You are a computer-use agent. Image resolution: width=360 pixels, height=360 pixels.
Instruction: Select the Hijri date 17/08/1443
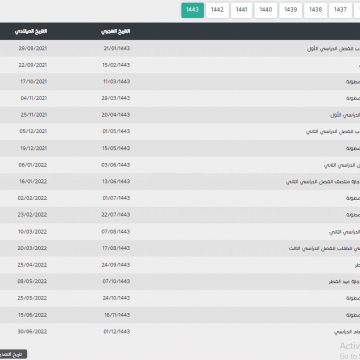[x=116, y=248]
